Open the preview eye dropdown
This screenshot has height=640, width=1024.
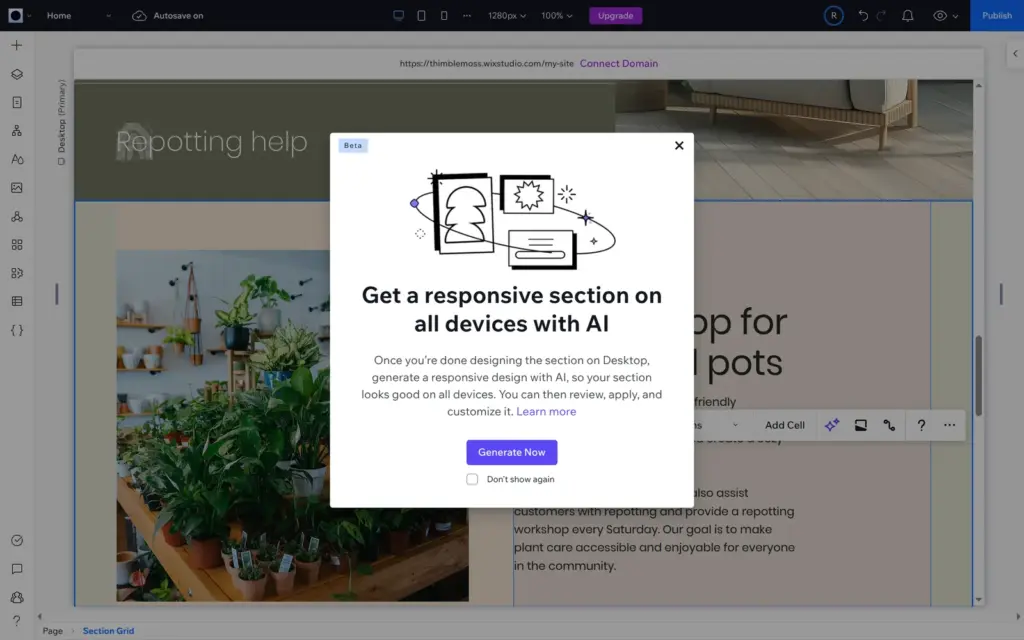[x=945, y=15]
